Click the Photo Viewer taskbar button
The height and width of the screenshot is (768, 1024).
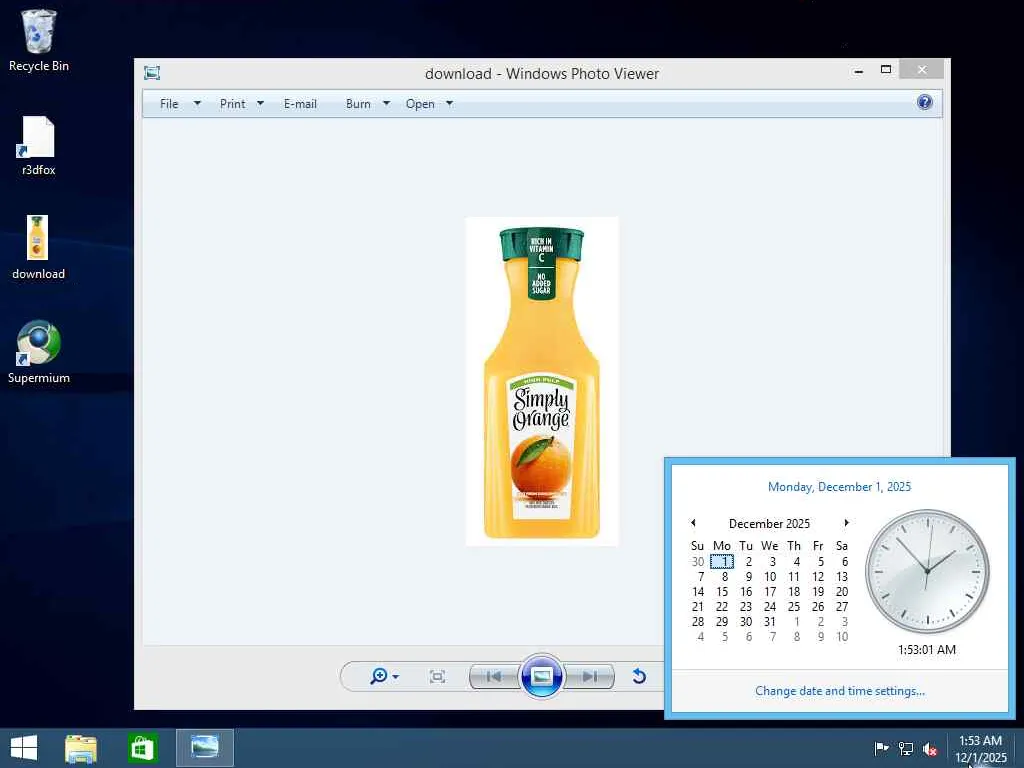[x=204, y=747]
